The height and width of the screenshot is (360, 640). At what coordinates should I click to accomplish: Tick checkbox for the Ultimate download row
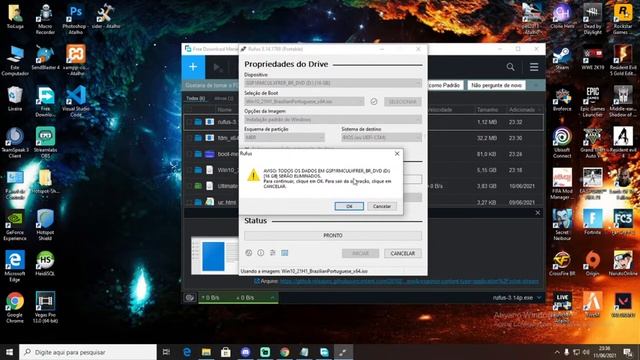click(189, 186)
